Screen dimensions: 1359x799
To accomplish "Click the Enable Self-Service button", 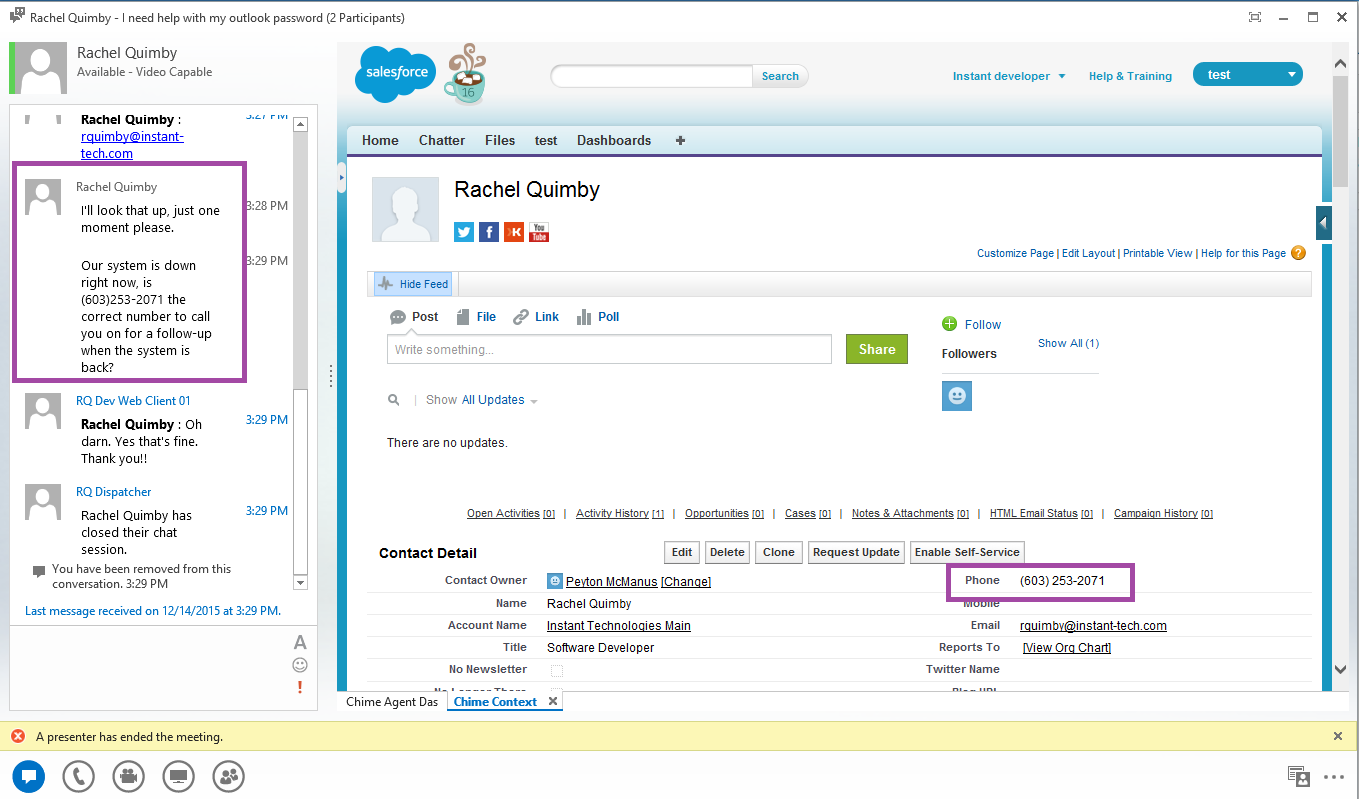I will (x=967, y=552).
